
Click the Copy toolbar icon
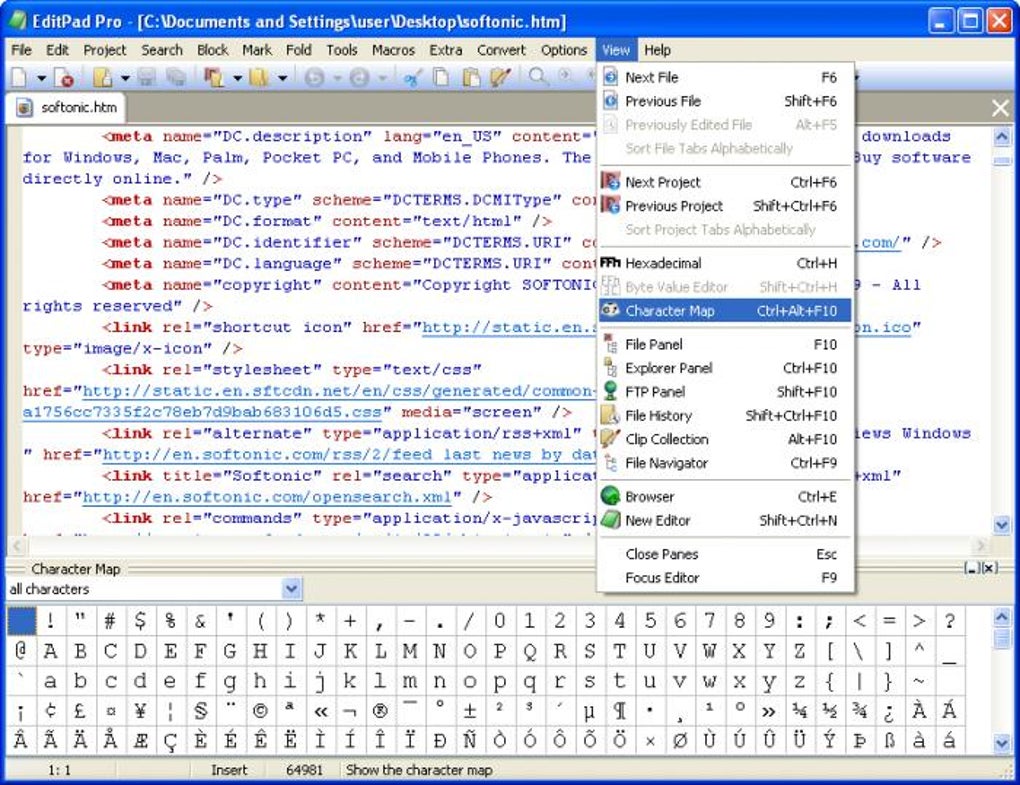pyautogui.click(x=442, y=77)
